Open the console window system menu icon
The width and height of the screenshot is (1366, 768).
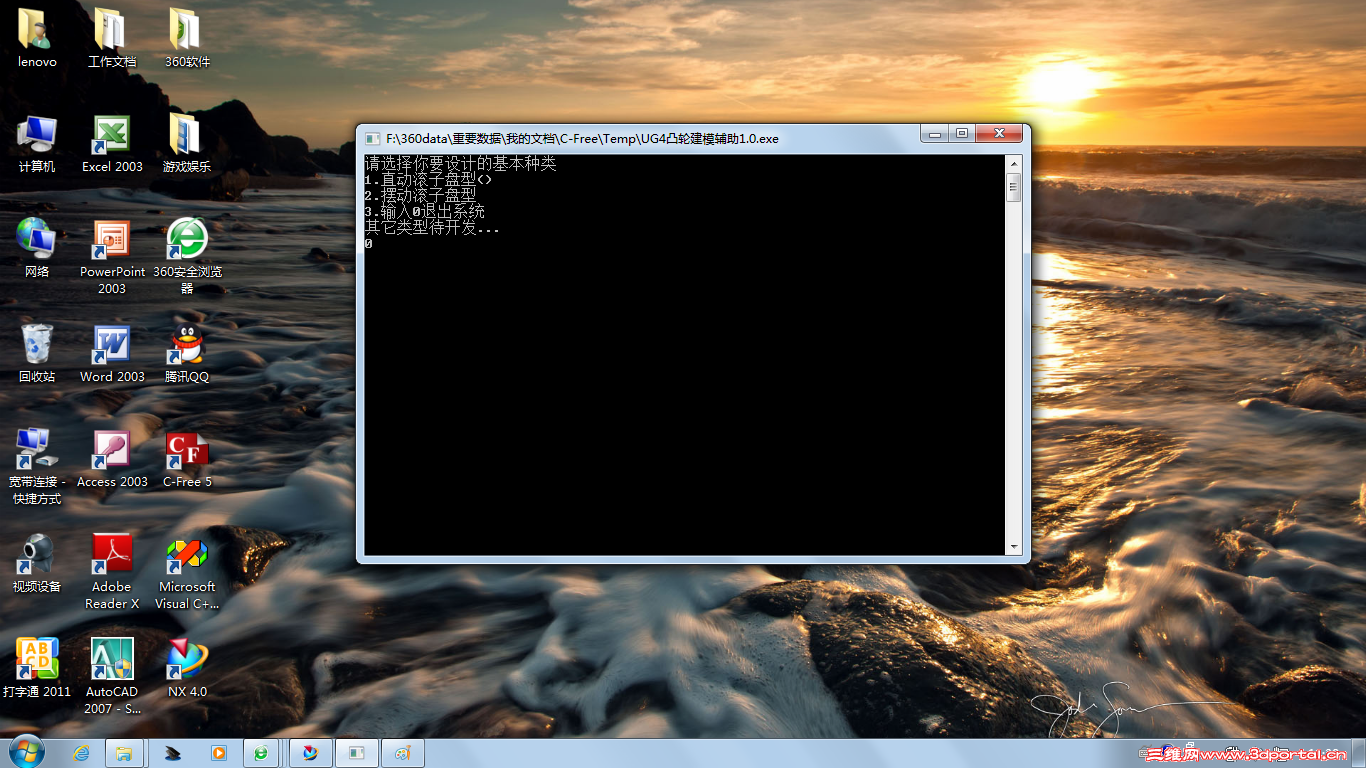(x=371, y=139)
